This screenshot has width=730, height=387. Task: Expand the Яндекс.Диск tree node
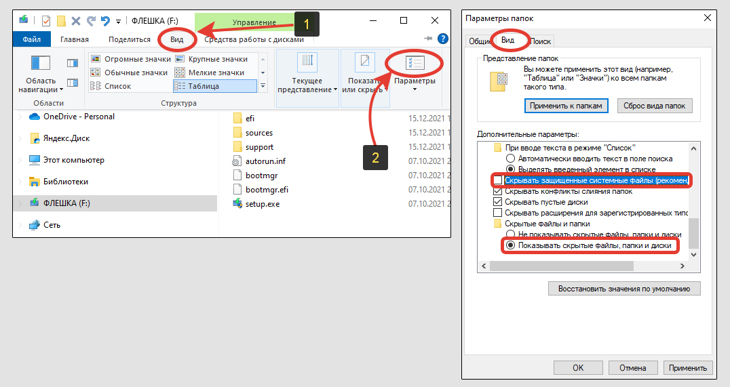coord(20,138)
